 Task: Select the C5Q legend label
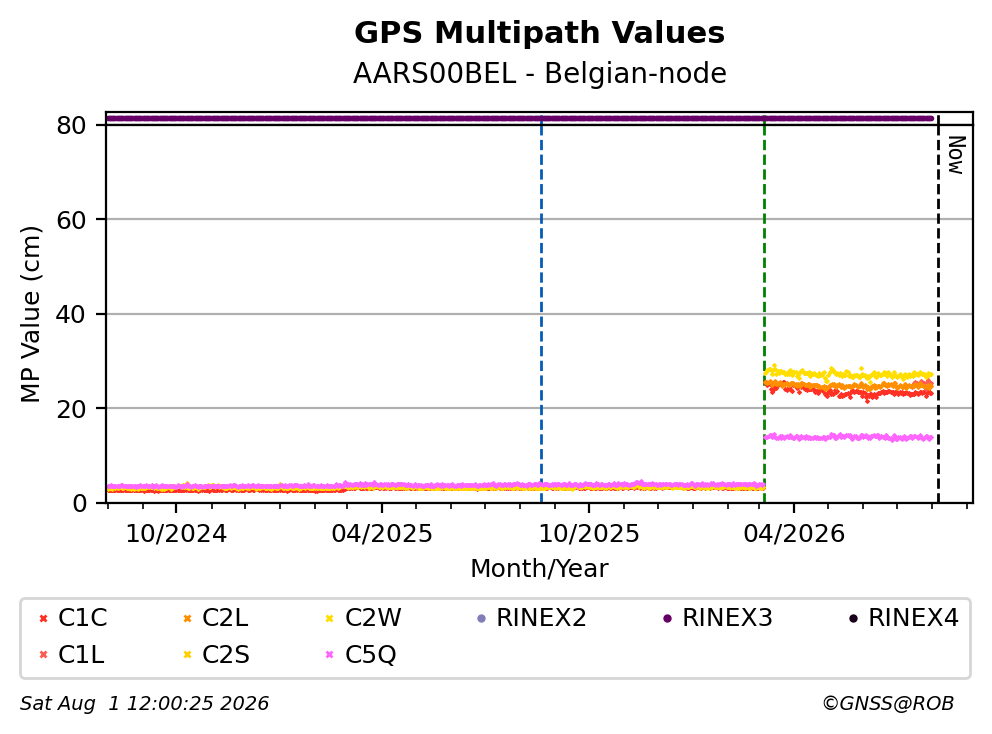tap(371, 654)
